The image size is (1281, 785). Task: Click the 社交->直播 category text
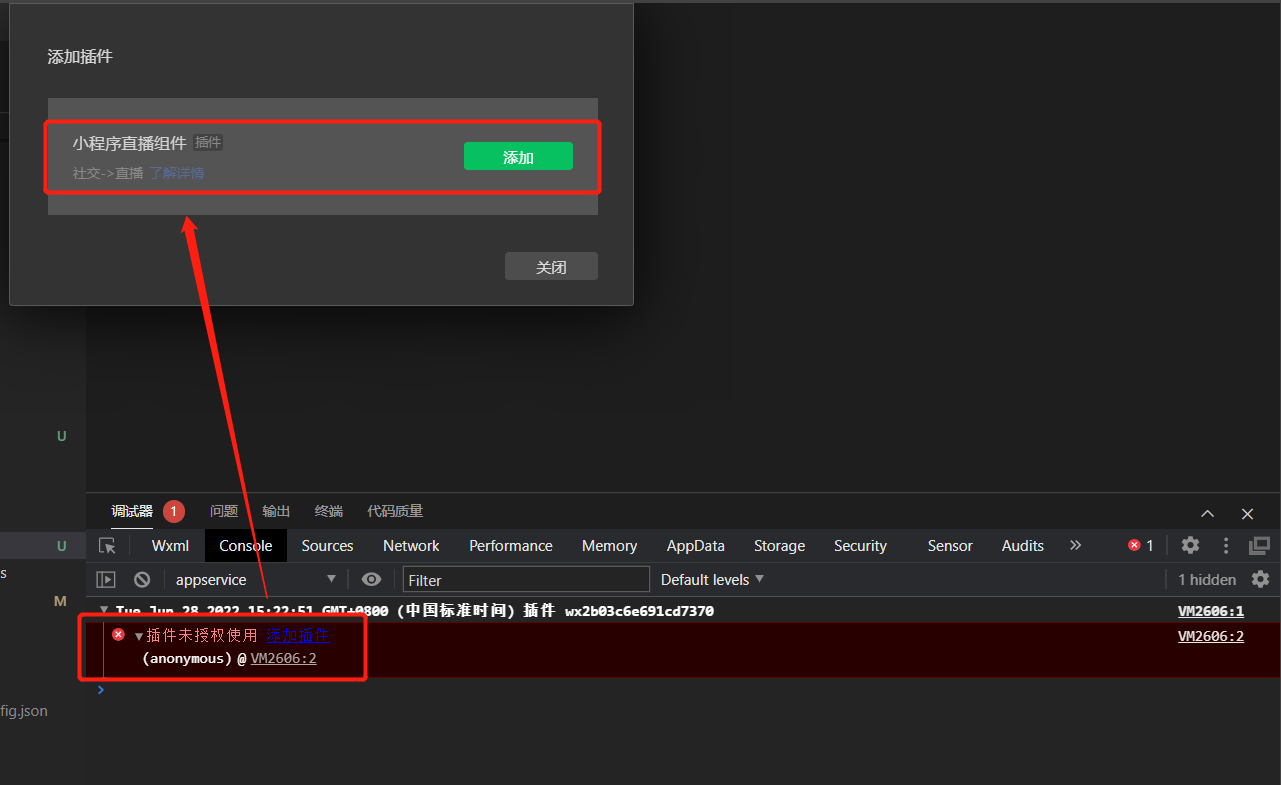pyautogui.click(x=108, y=173)
